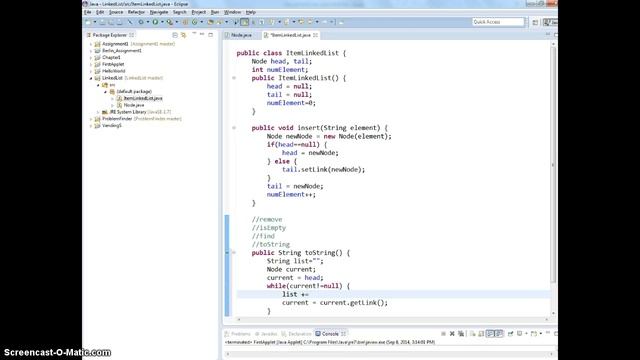Image resolution: width=640 pixels, height=360 pixels.
Task: Open the File menu
Action: [88, 12]
